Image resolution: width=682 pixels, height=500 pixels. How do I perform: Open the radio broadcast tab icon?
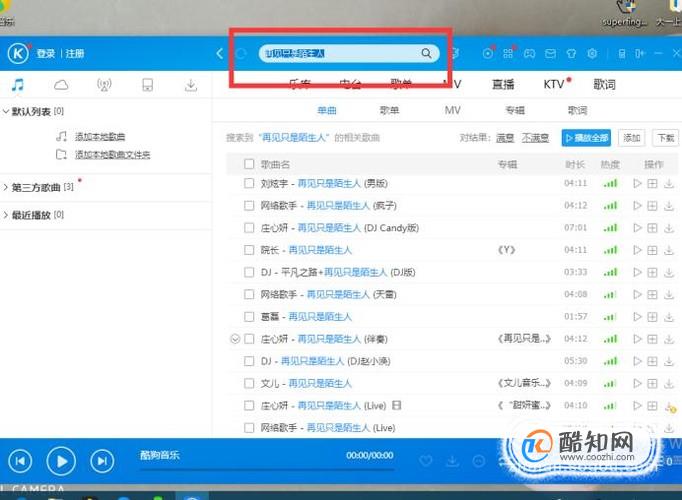(104, 85)
